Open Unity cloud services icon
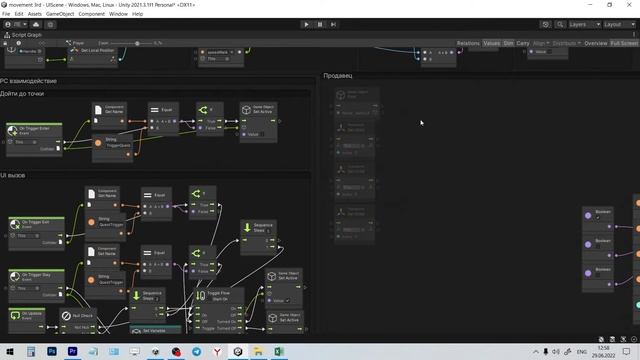The image size is (640, 360). [x=36, y=24]
